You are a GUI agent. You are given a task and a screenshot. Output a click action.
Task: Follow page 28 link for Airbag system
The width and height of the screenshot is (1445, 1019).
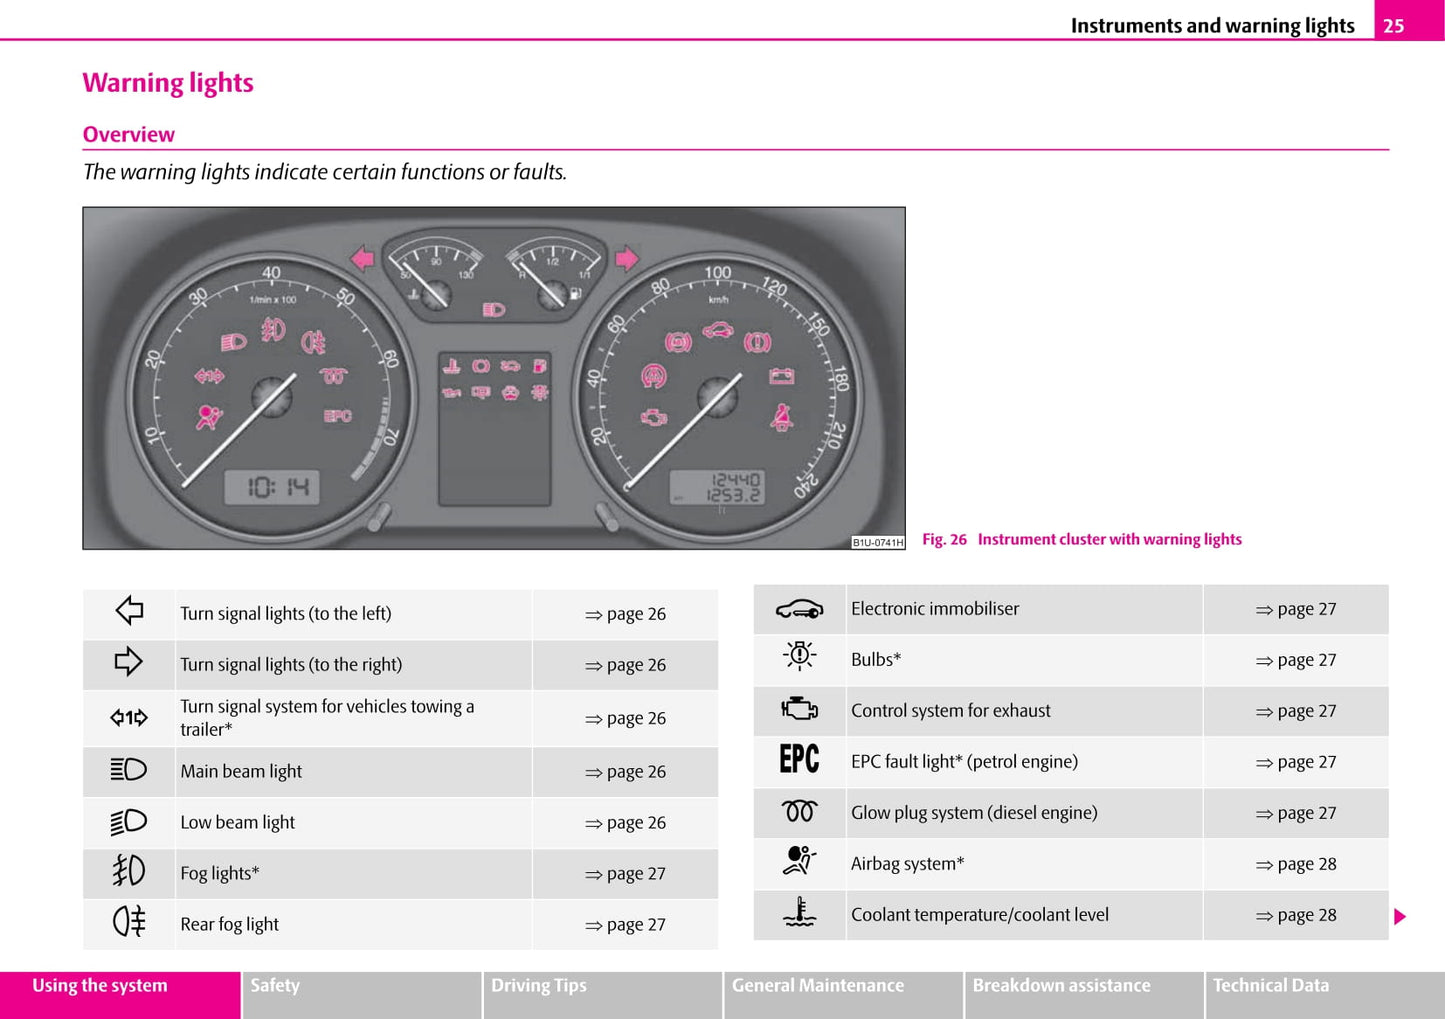[1296, 864]
